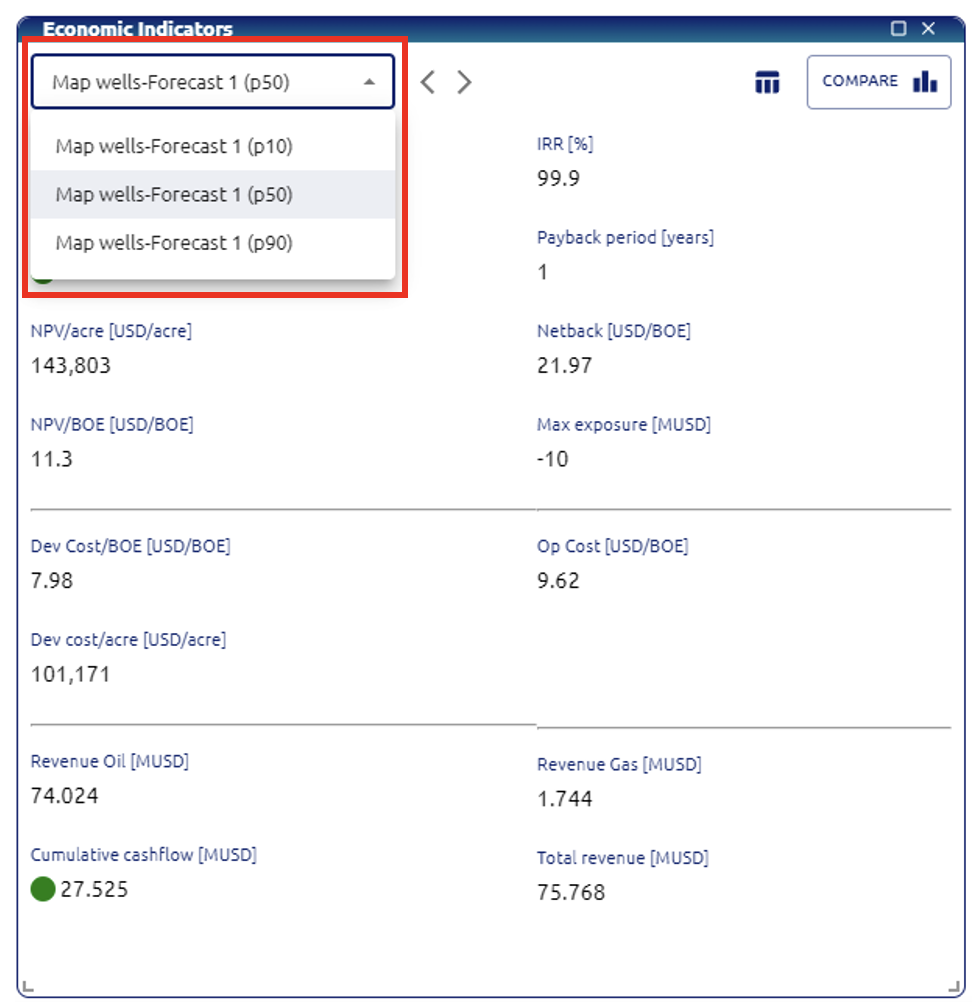This screenshot has width=972, height=1002.
Task: Pick the highlighted Forecast 1 (p50) option
Action: pyautogui.click(x=174, y=195)
